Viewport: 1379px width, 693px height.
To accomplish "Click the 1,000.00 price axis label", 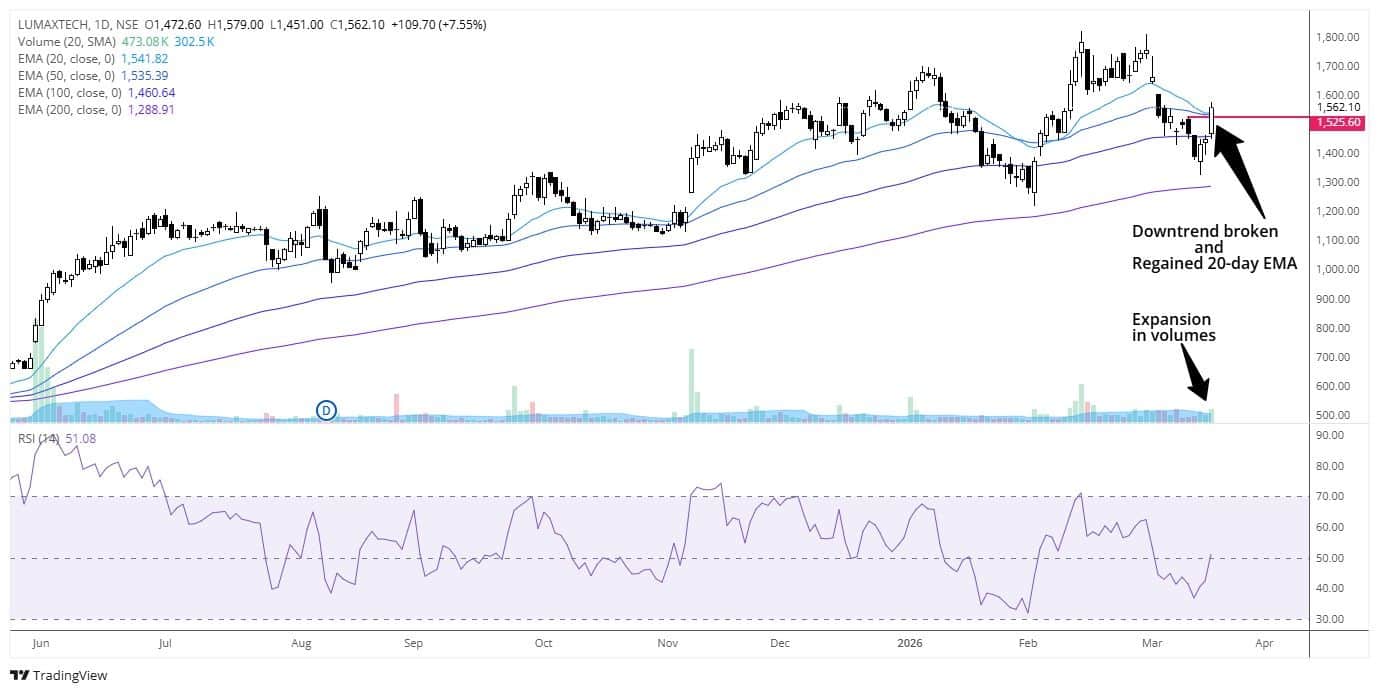I will point(1340,269).
